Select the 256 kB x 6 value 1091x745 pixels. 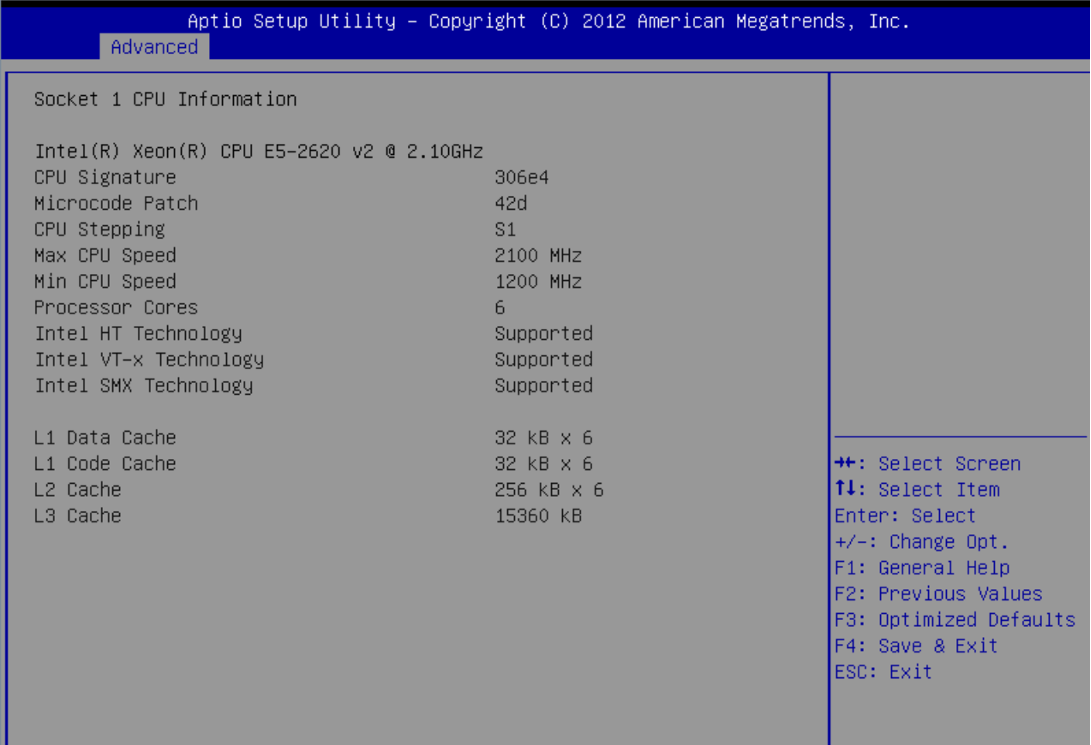[x=549, y=490]
